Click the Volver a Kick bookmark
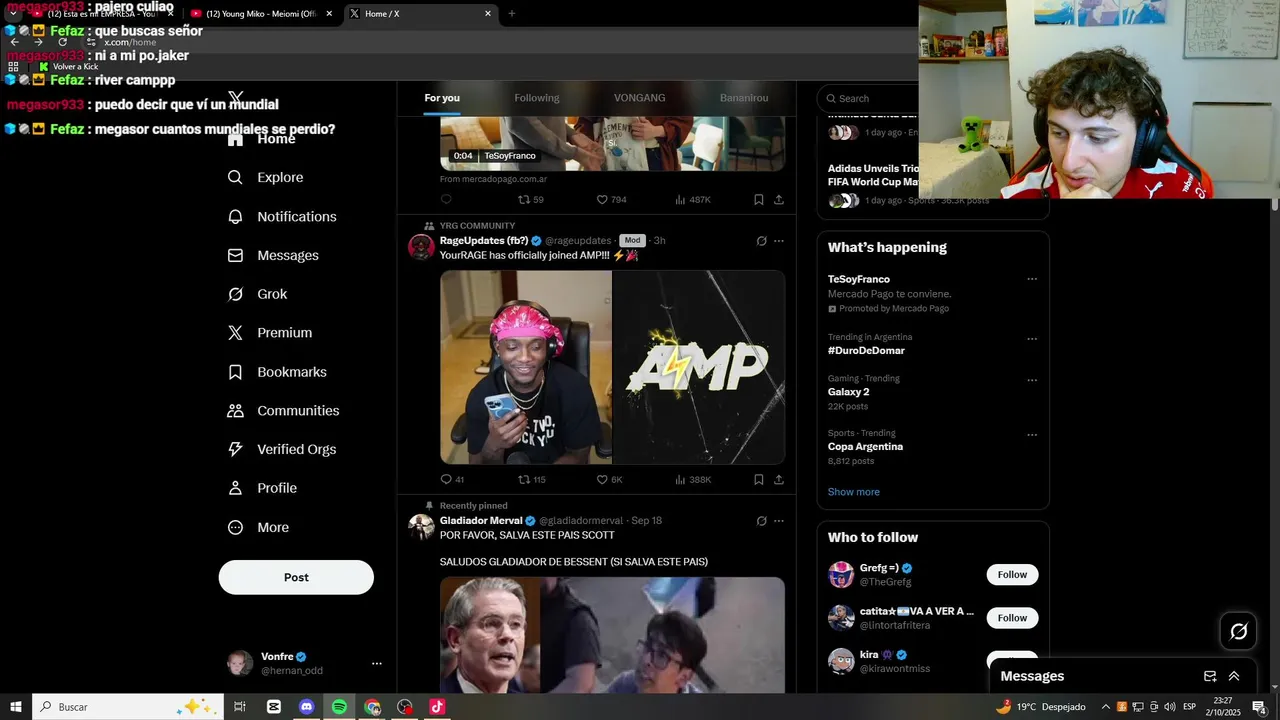This screenshot has width=1280, height=720. (68, 66)
